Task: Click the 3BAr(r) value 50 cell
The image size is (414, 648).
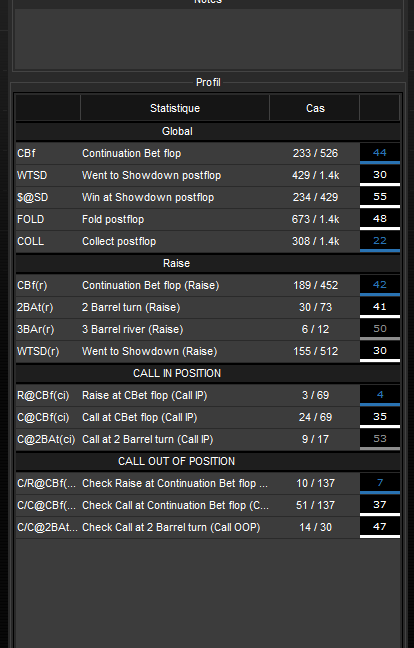Action: pyautogui.click(x=380, y=329)
